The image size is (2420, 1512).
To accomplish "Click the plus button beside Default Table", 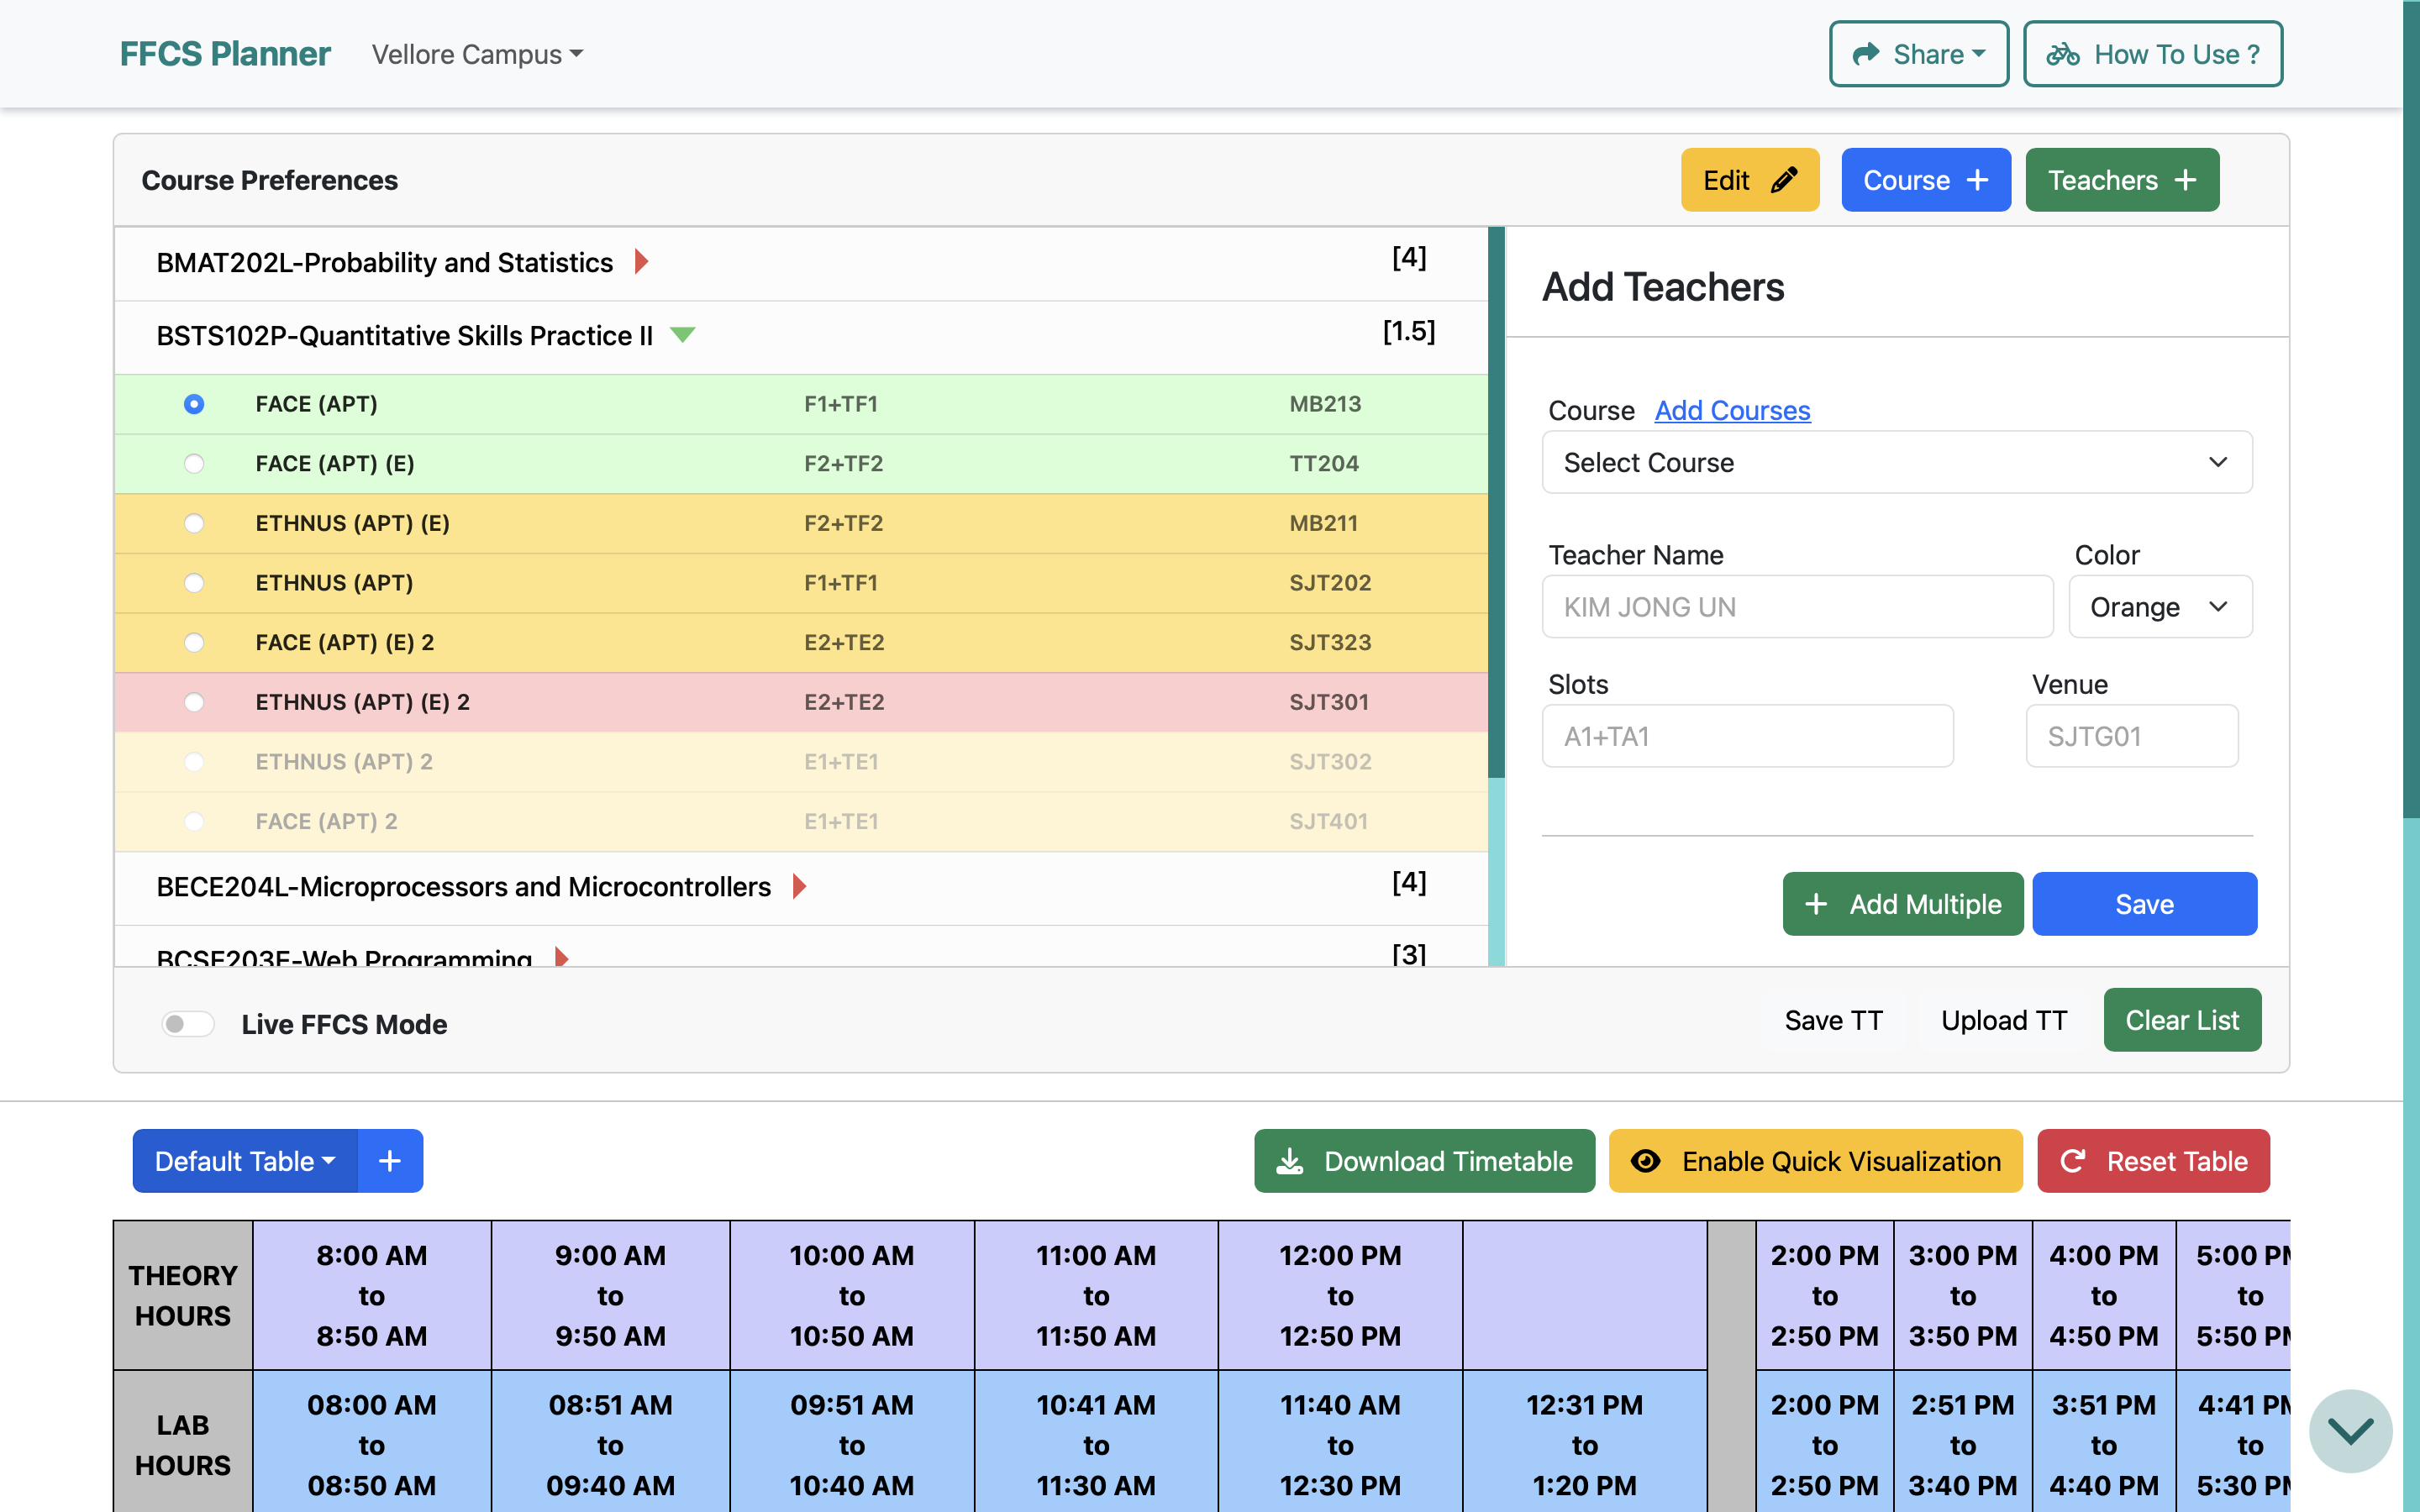I will (390, 1161).
